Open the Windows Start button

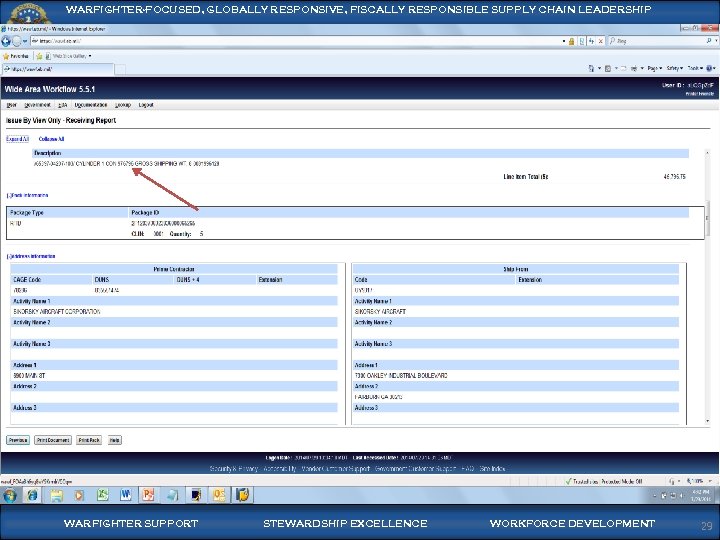click(10, 495)
